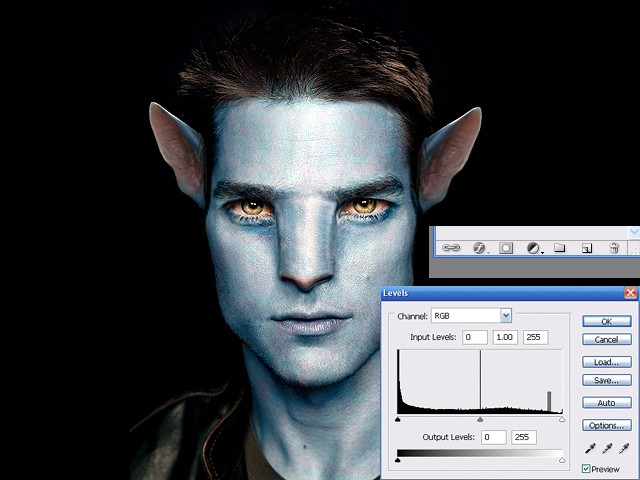Viewport: 640px width, 480px height.
Task: Create a new layer group folder
Action: [560, 248]
